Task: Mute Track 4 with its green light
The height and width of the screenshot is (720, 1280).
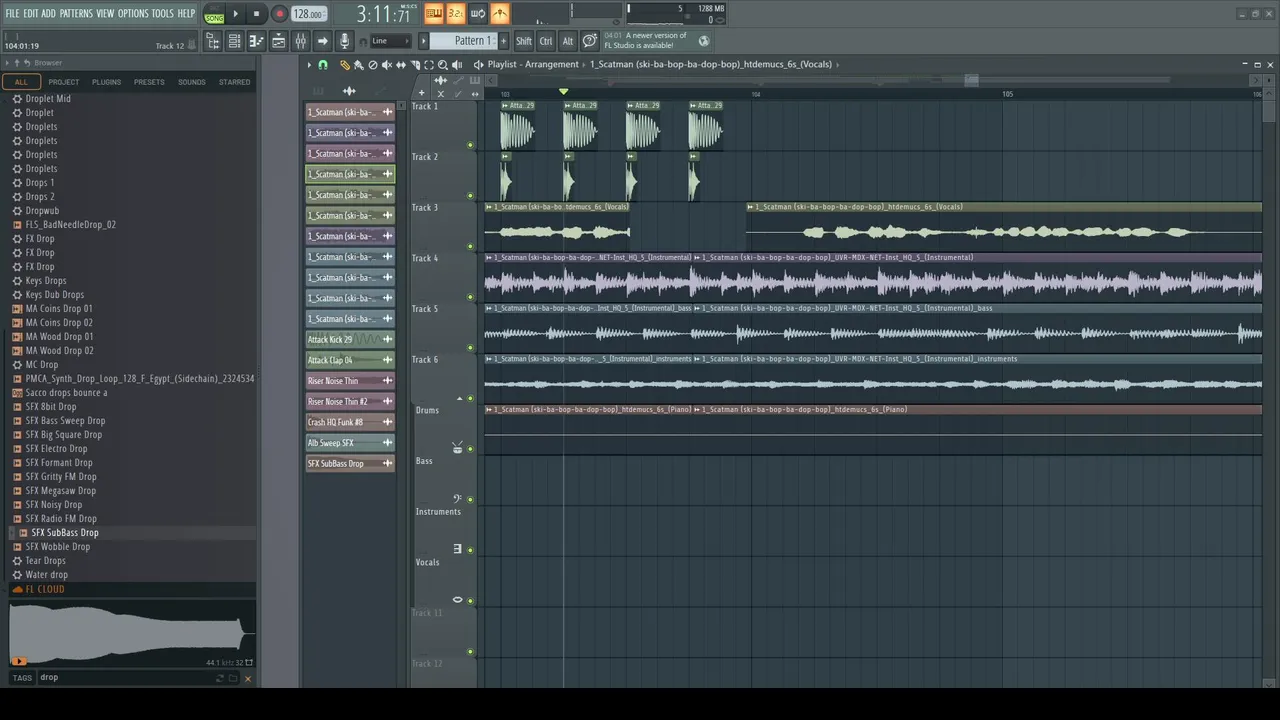Action: click(470, 297)
